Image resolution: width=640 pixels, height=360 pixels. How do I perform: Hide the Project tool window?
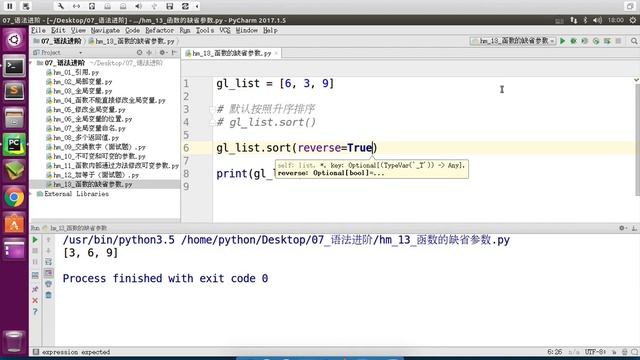click(x=174, y=53)
